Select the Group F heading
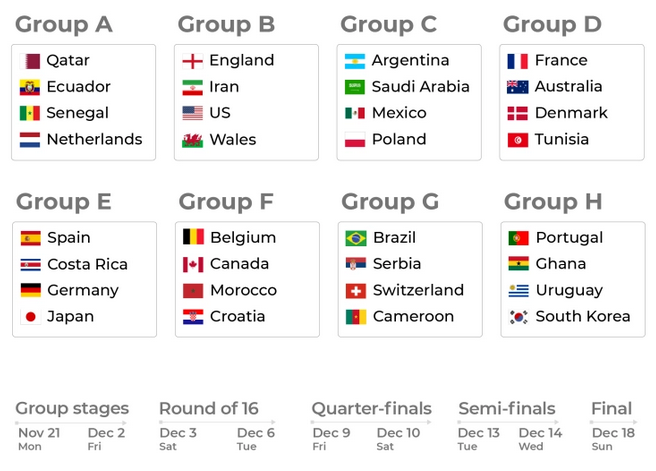The image size is (656, 471). point(225,202)
